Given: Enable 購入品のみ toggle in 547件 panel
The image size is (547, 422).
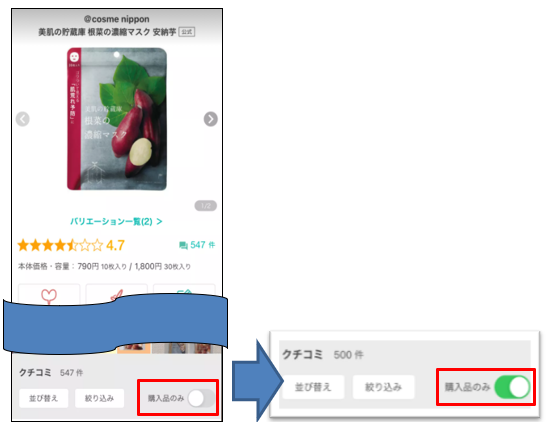Looking at the screenshot, I should (201, 398).
